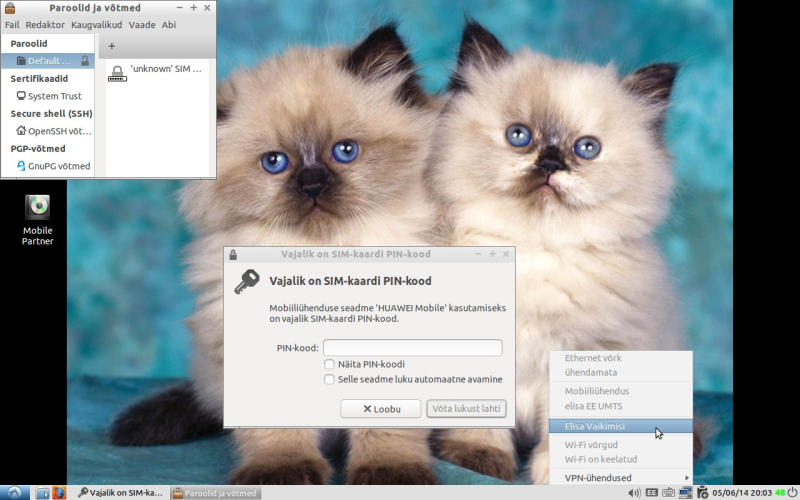
Task: Select GnuPG võtmed under PGP-võtmed
Action: pos(48,166)
